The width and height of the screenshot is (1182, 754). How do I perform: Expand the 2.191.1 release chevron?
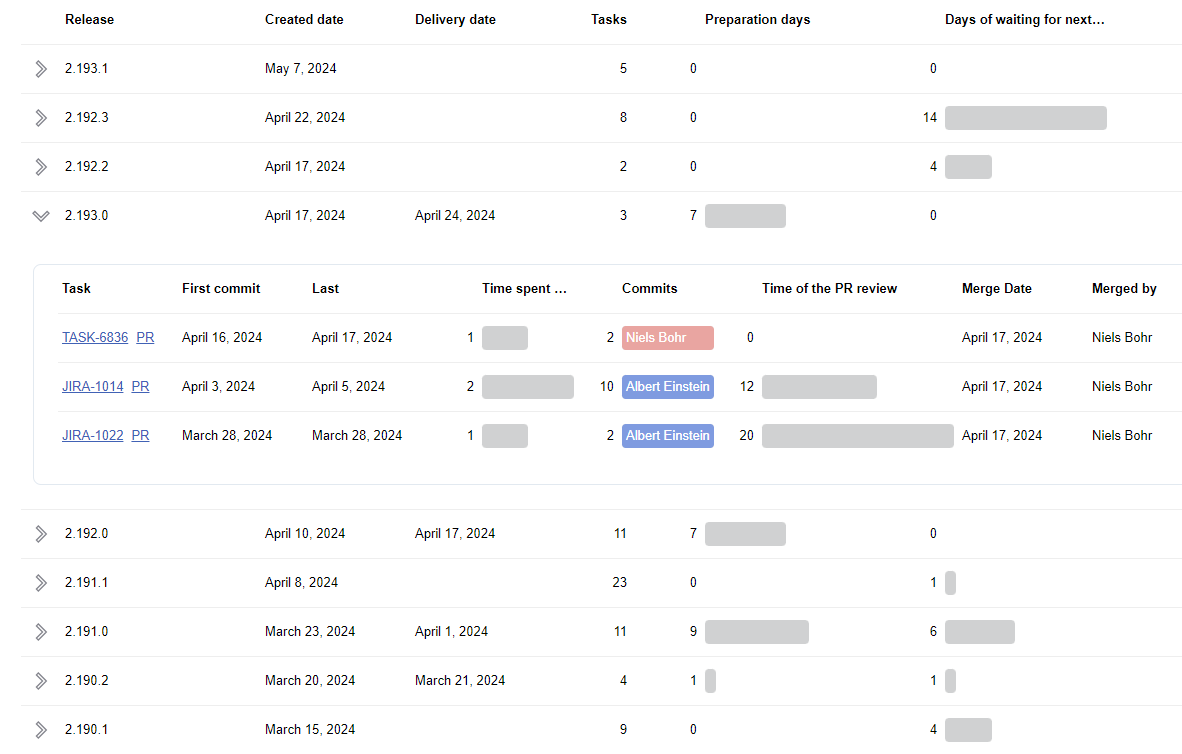click(41, 583)
